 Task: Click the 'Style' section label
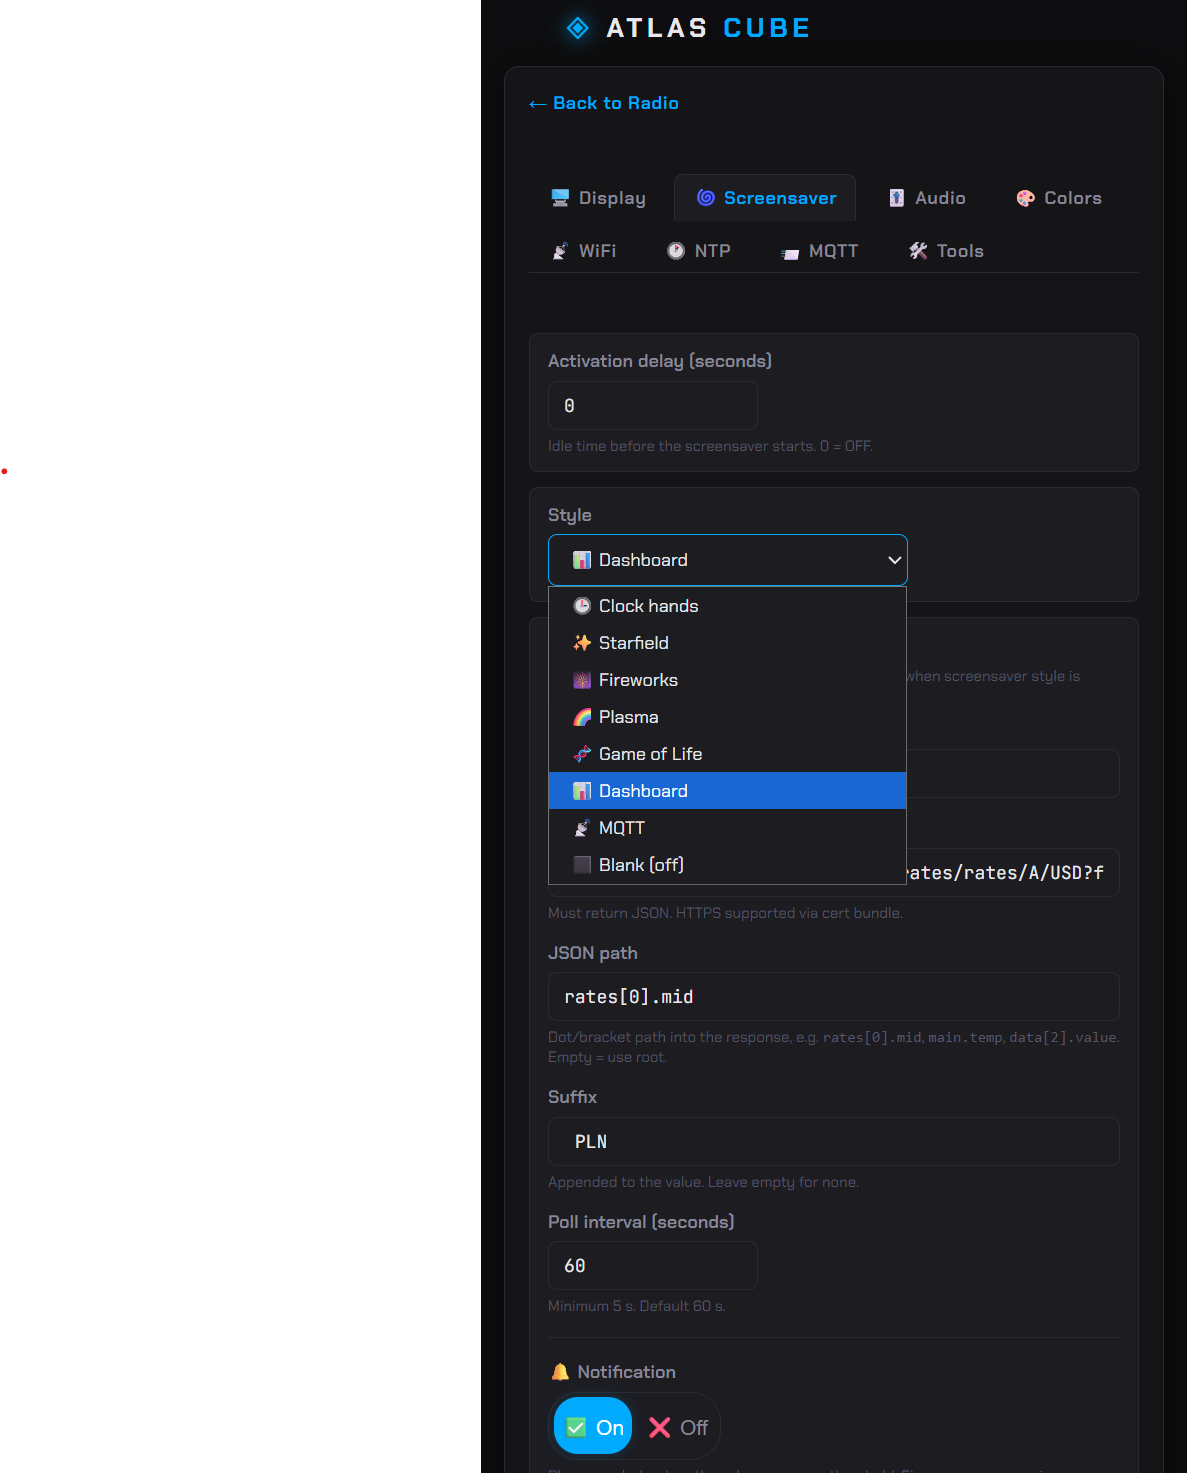570,515
